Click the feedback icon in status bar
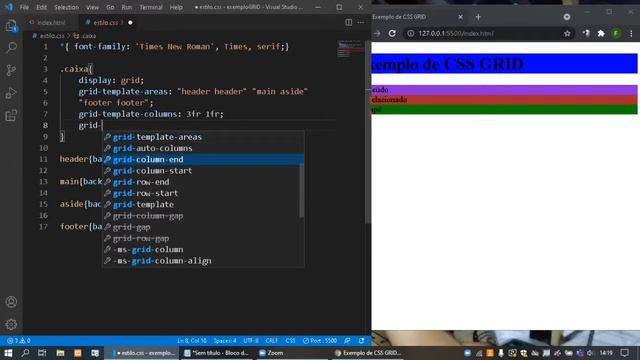Image resolution: width=640 pixels, height=360 pixels. [347, 340]
